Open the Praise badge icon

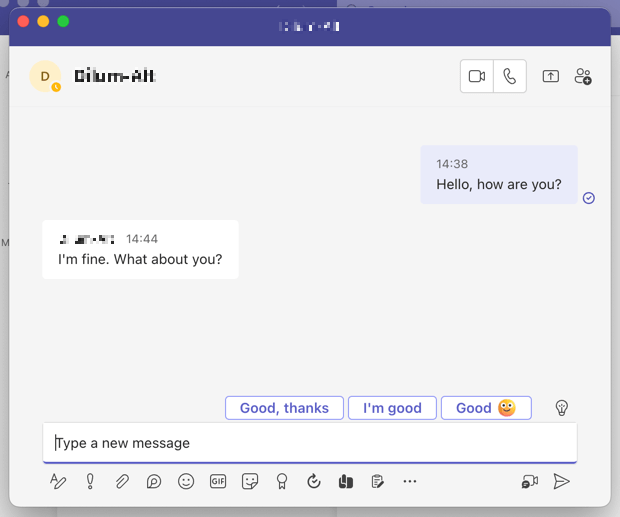point(282,481)
